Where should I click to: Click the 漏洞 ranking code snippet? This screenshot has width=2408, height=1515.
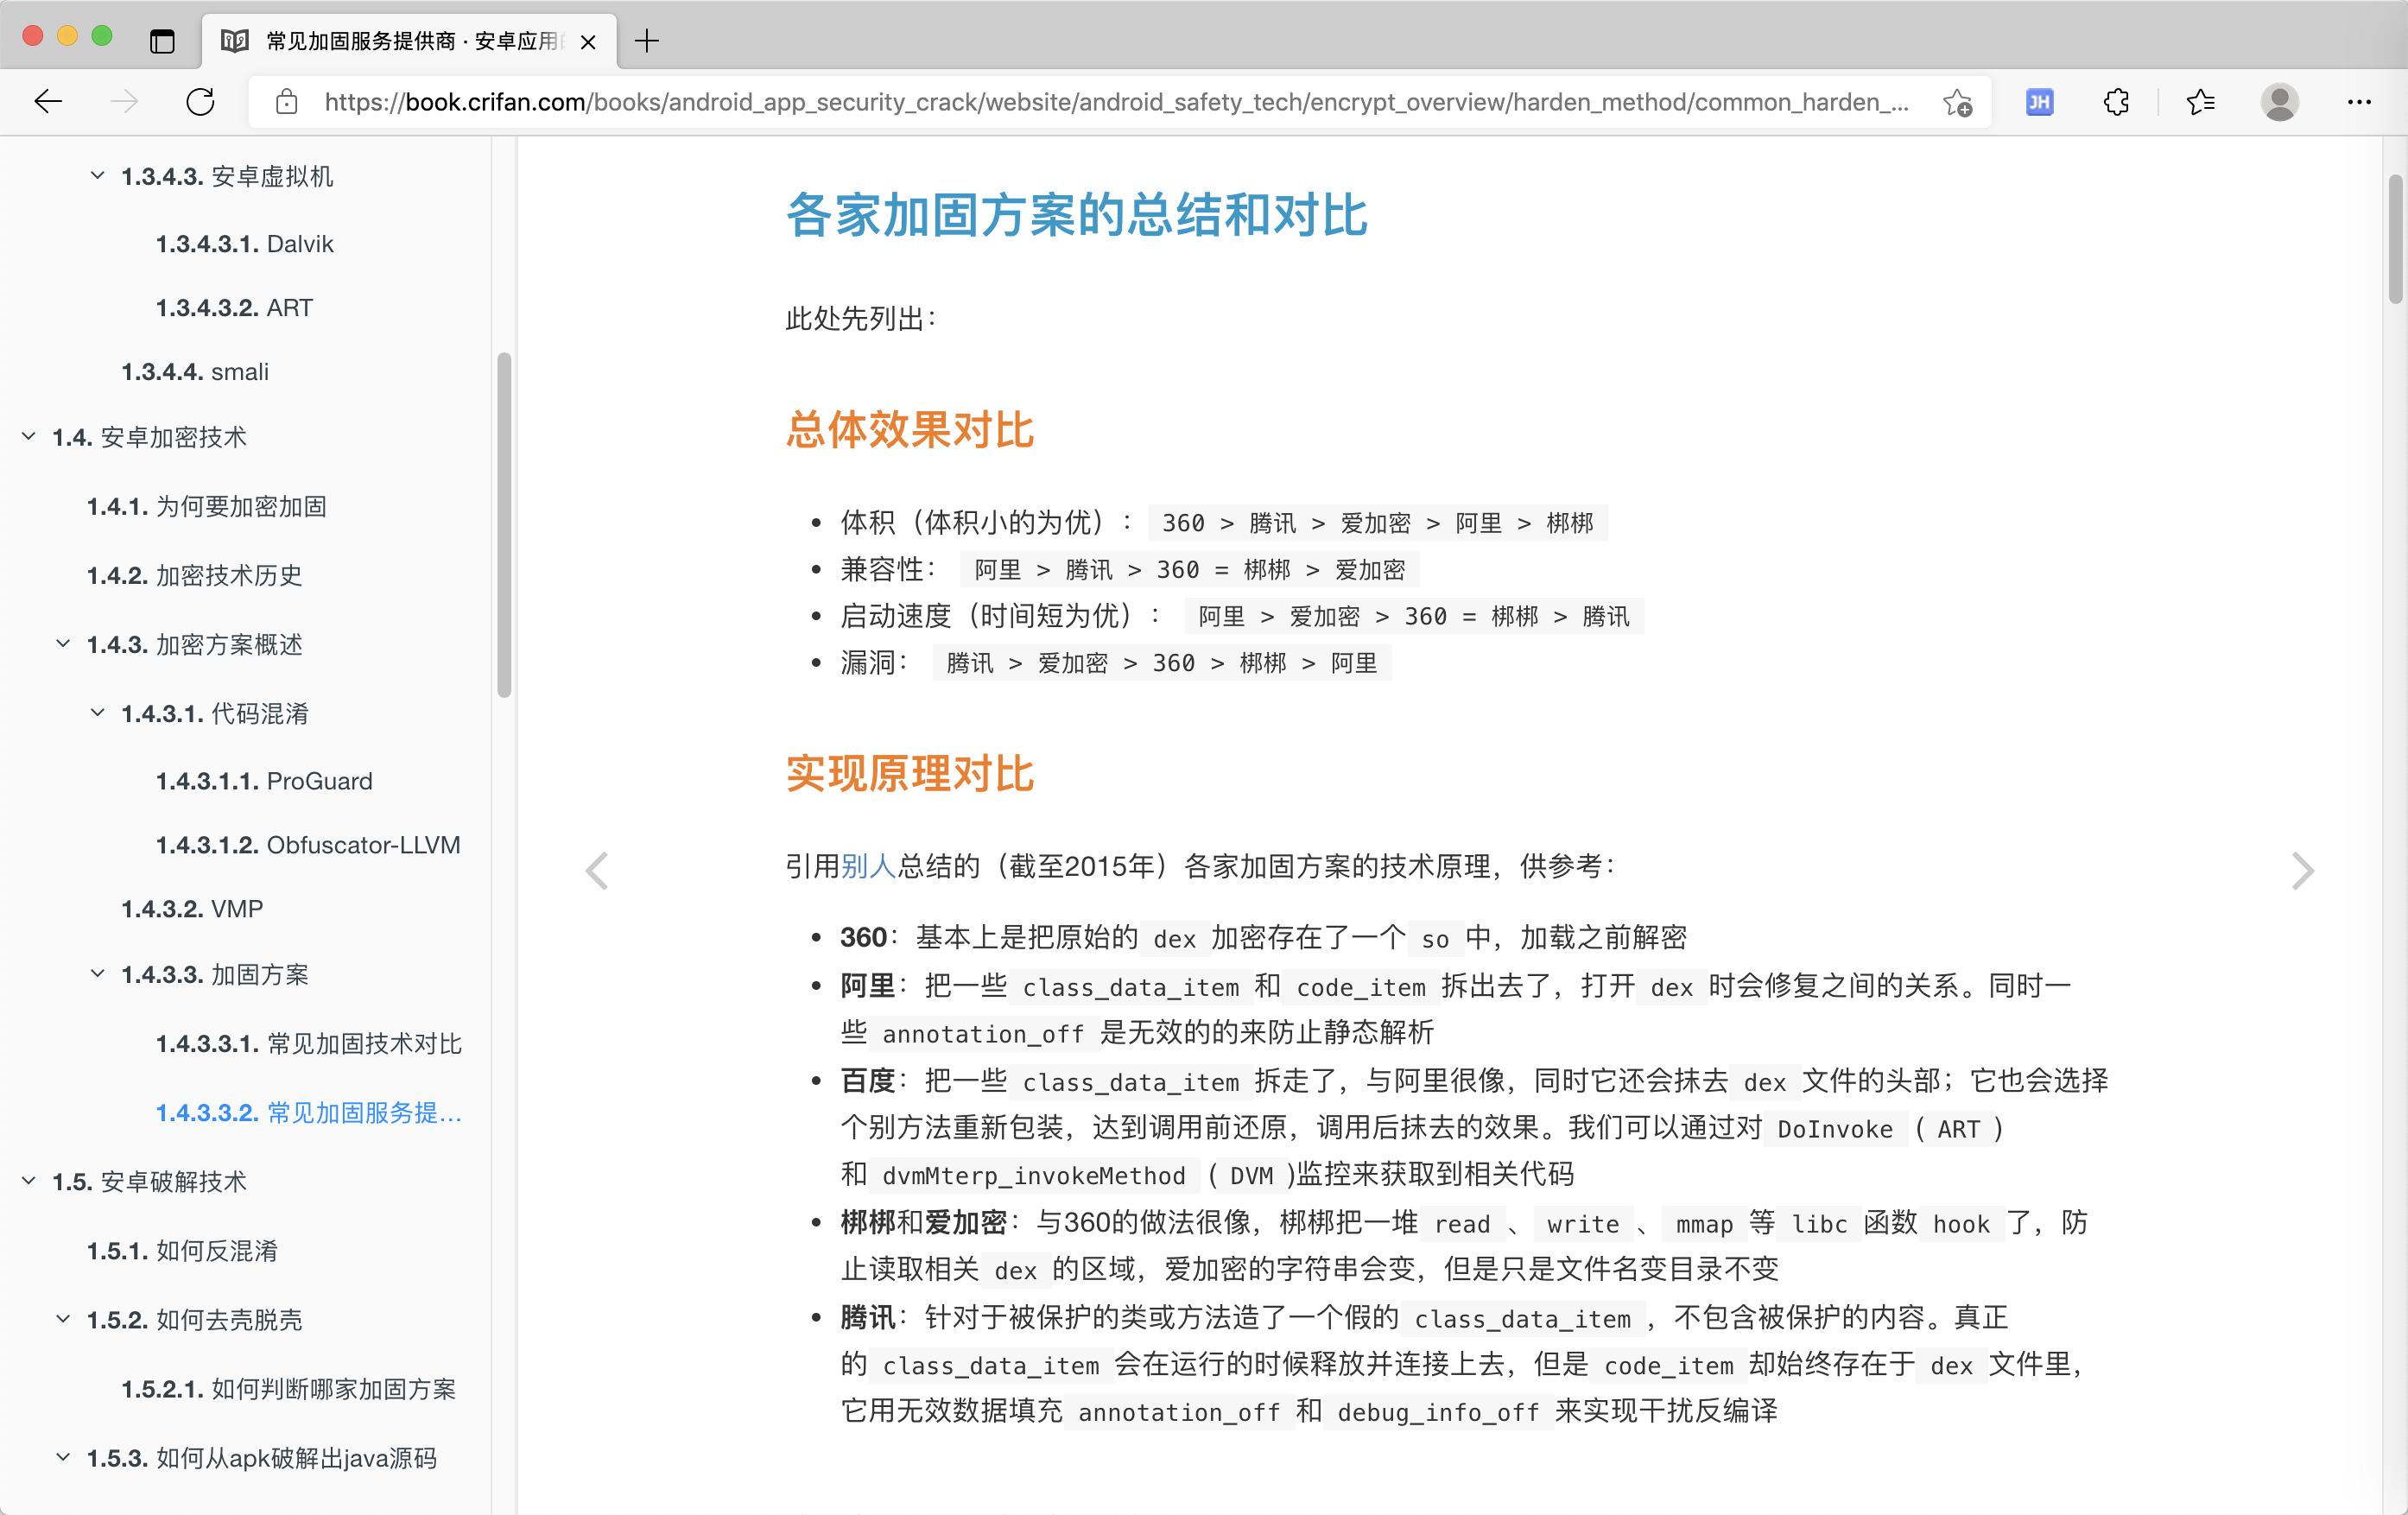pos(1162,663)
